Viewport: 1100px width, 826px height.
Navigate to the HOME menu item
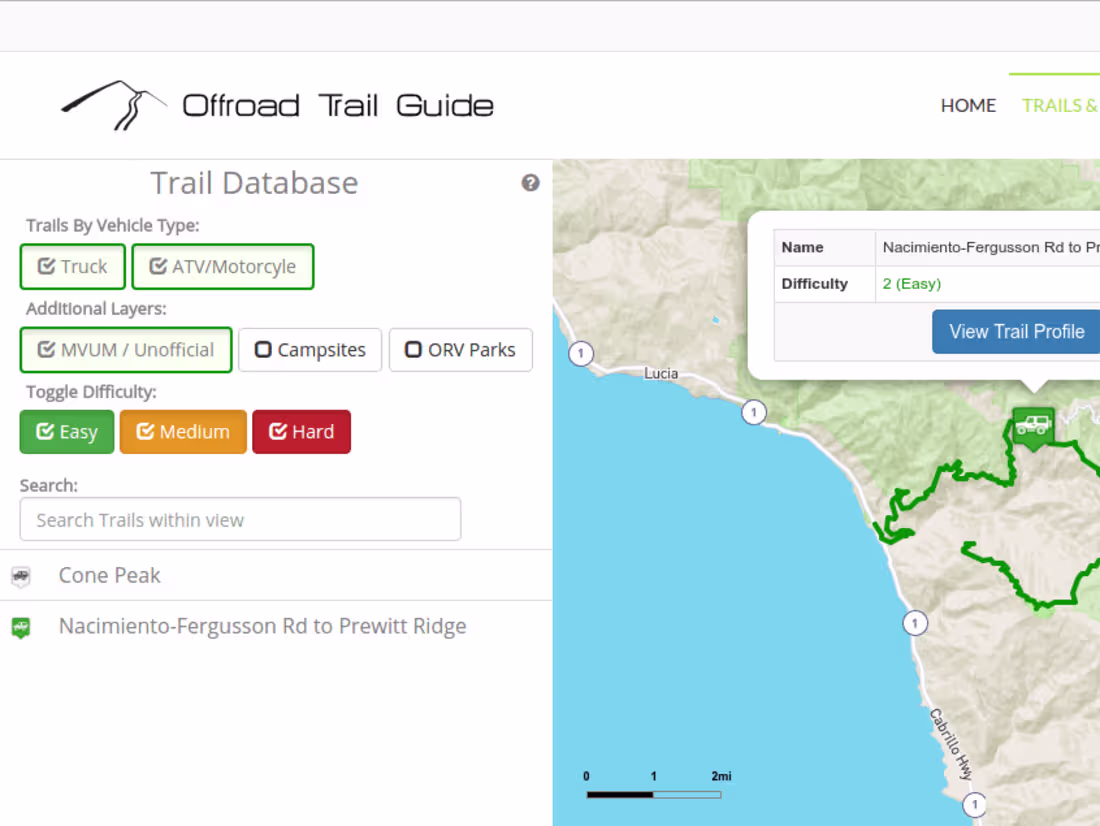pos(968,105)
